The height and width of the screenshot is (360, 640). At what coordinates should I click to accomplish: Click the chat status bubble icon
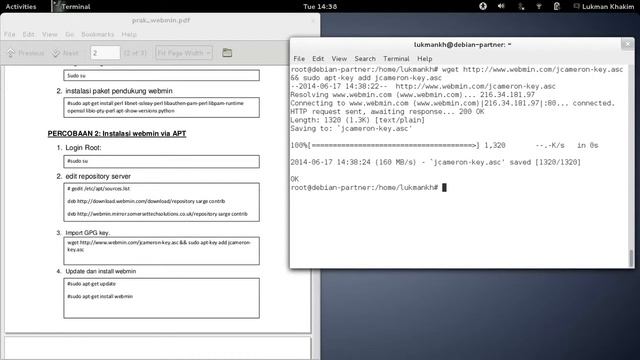pos(576,6)
